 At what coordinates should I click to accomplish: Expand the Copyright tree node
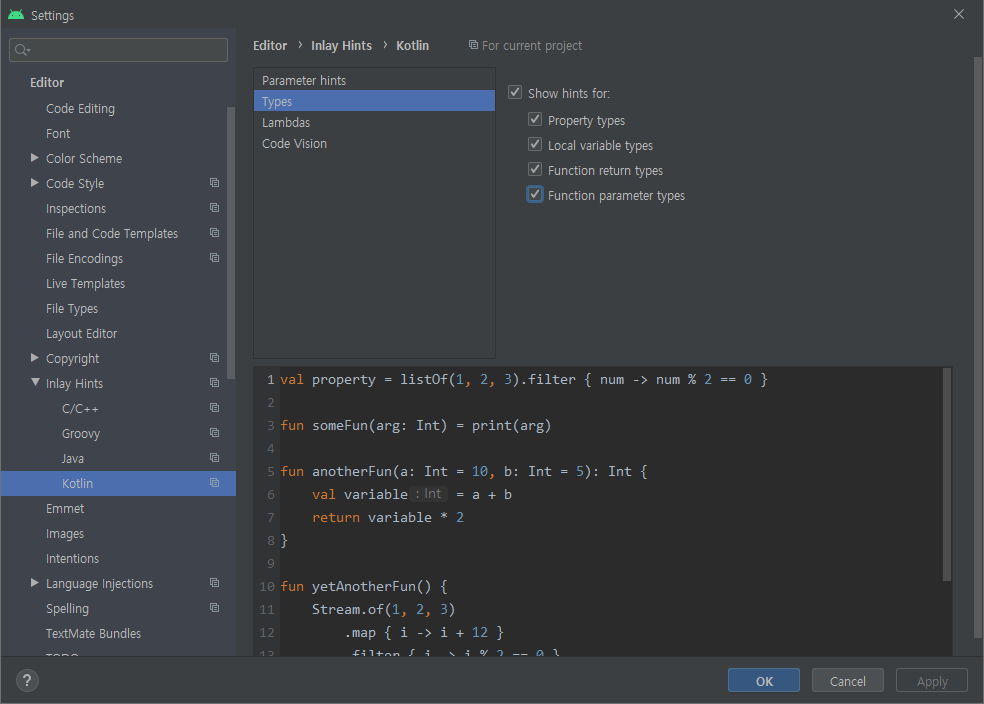(35, 358)
